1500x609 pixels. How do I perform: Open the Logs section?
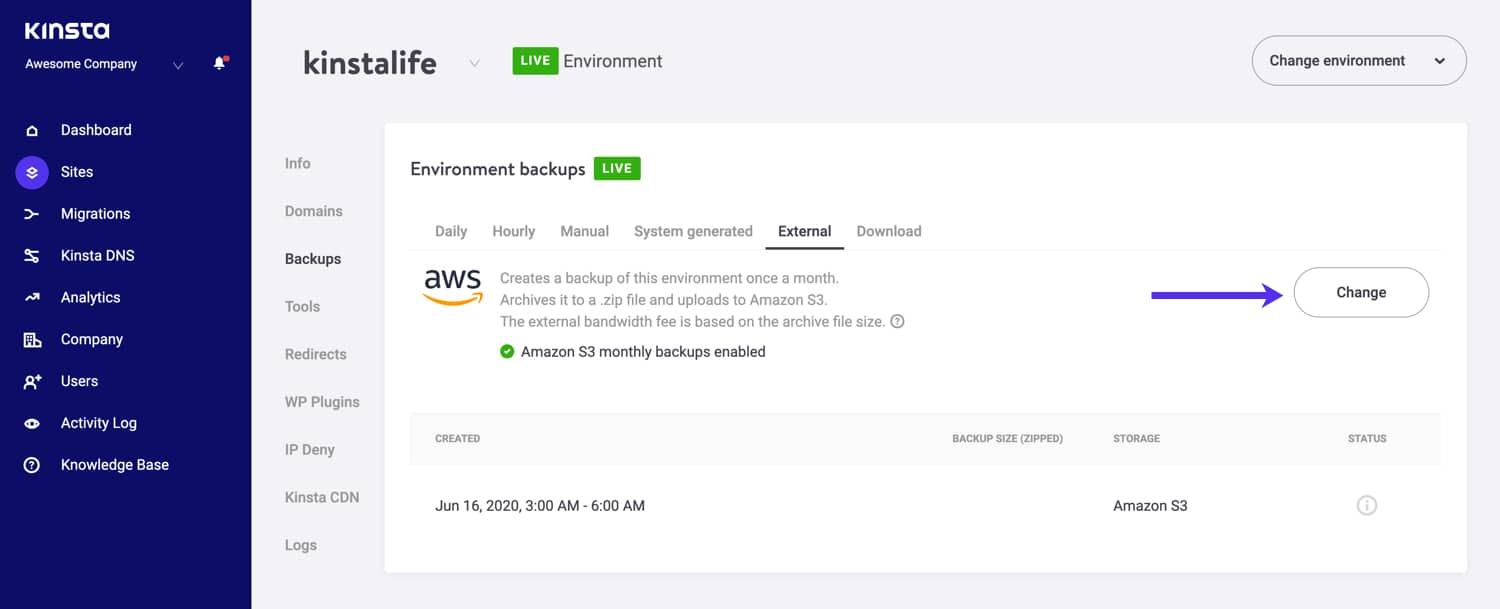301,546
